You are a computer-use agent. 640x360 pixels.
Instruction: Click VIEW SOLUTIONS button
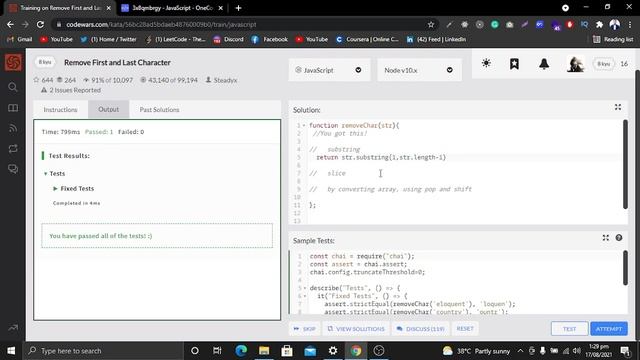pos(356,329)
